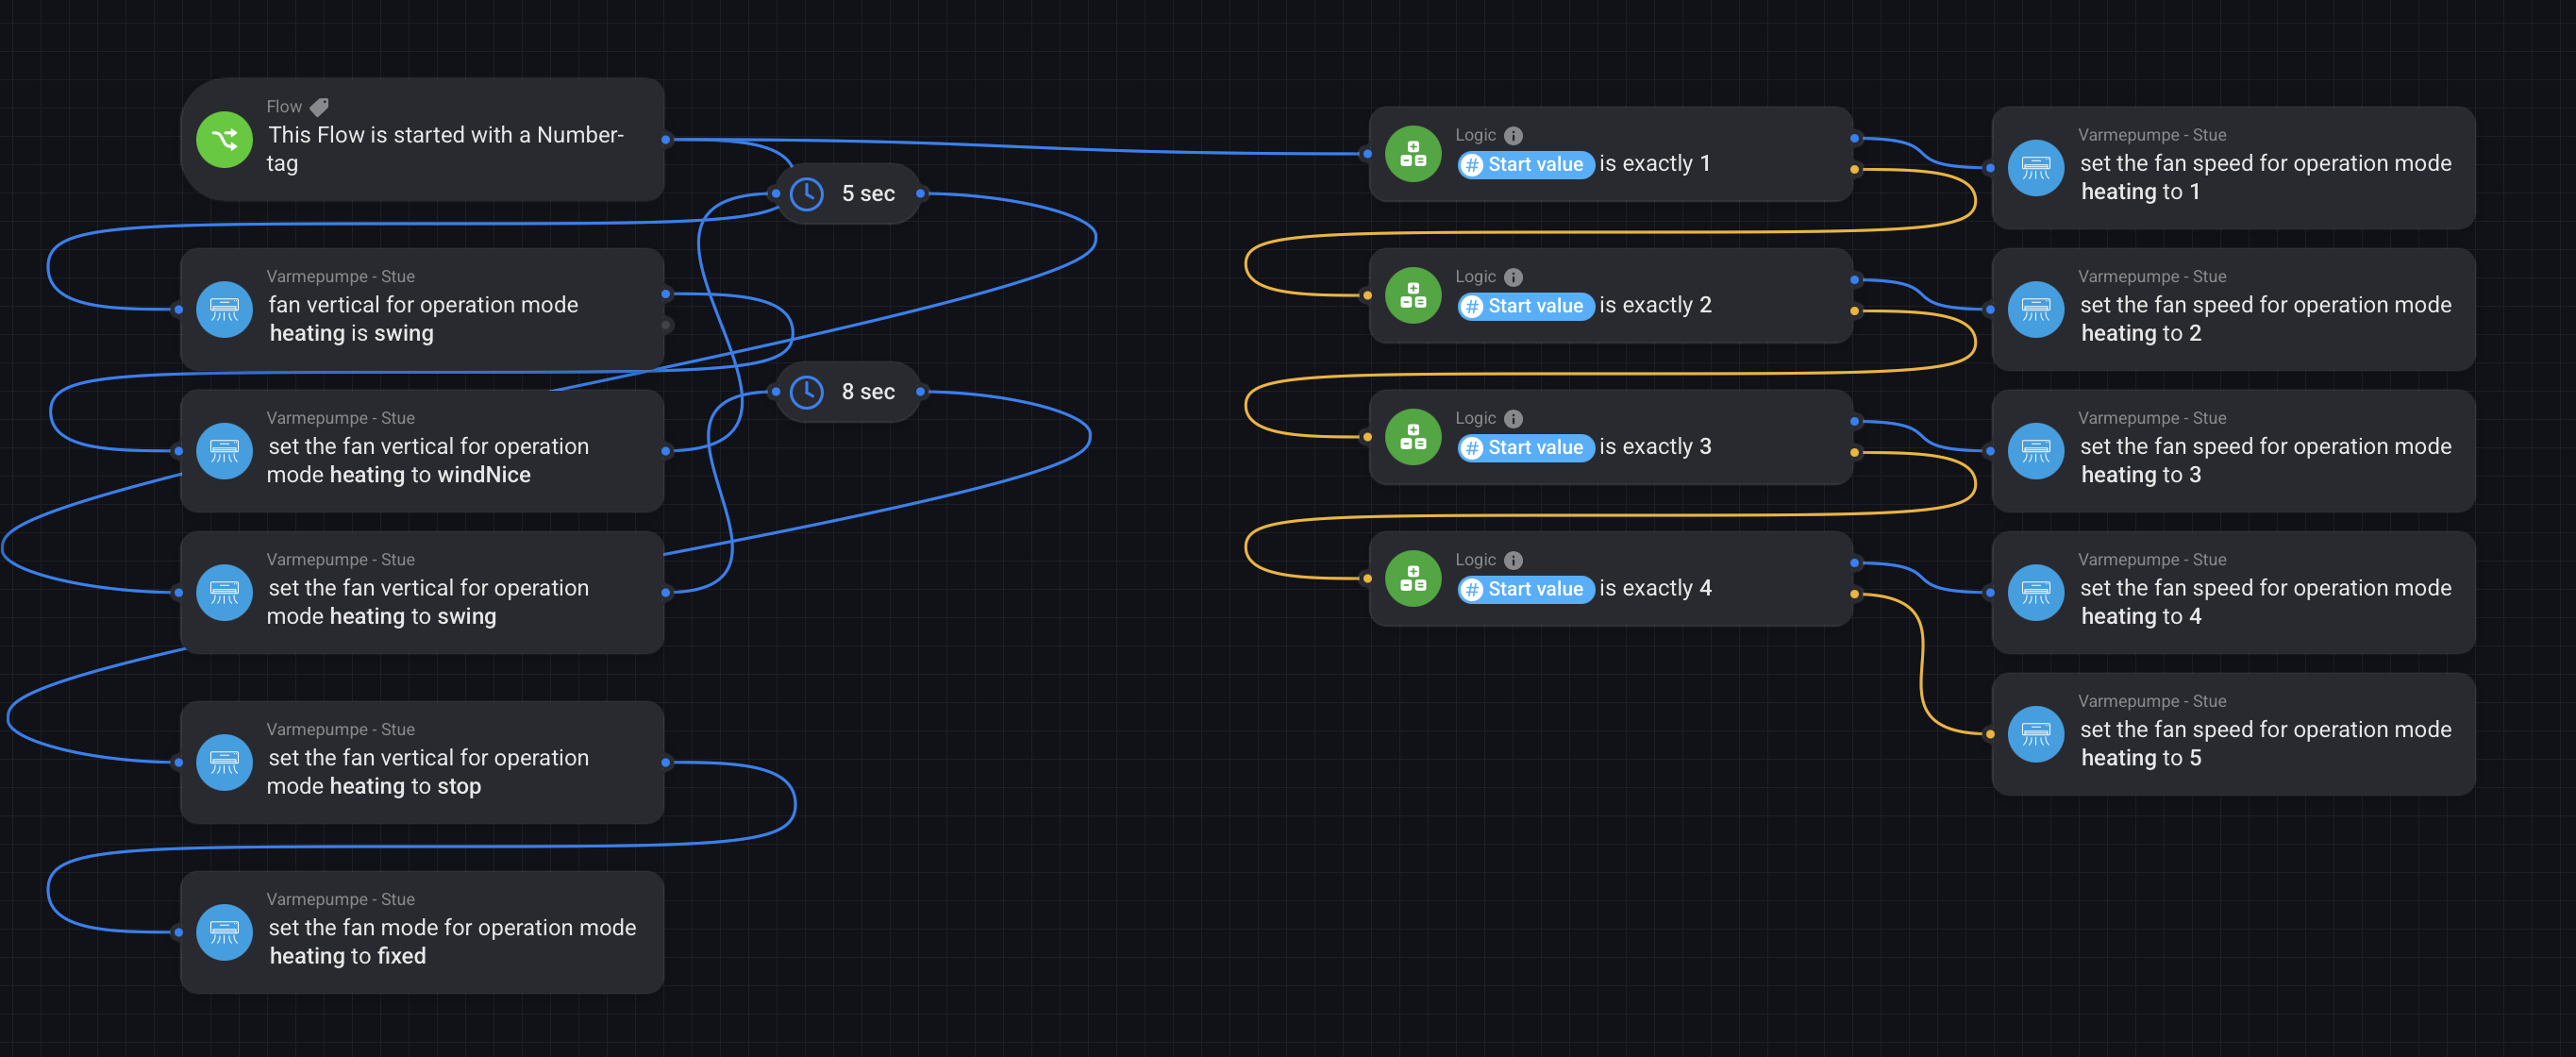Click blue true output of 'is exactly 1'
Screen dimensions: 2576x1057
point(1855,139)
